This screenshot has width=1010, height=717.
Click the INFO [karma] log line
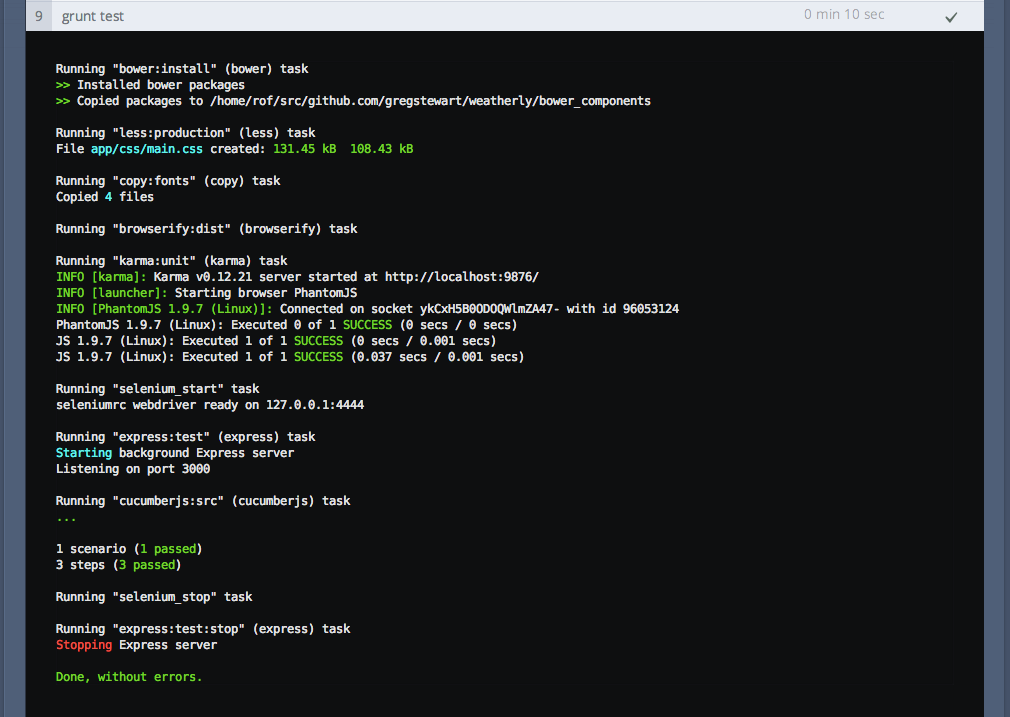point(200,276)
